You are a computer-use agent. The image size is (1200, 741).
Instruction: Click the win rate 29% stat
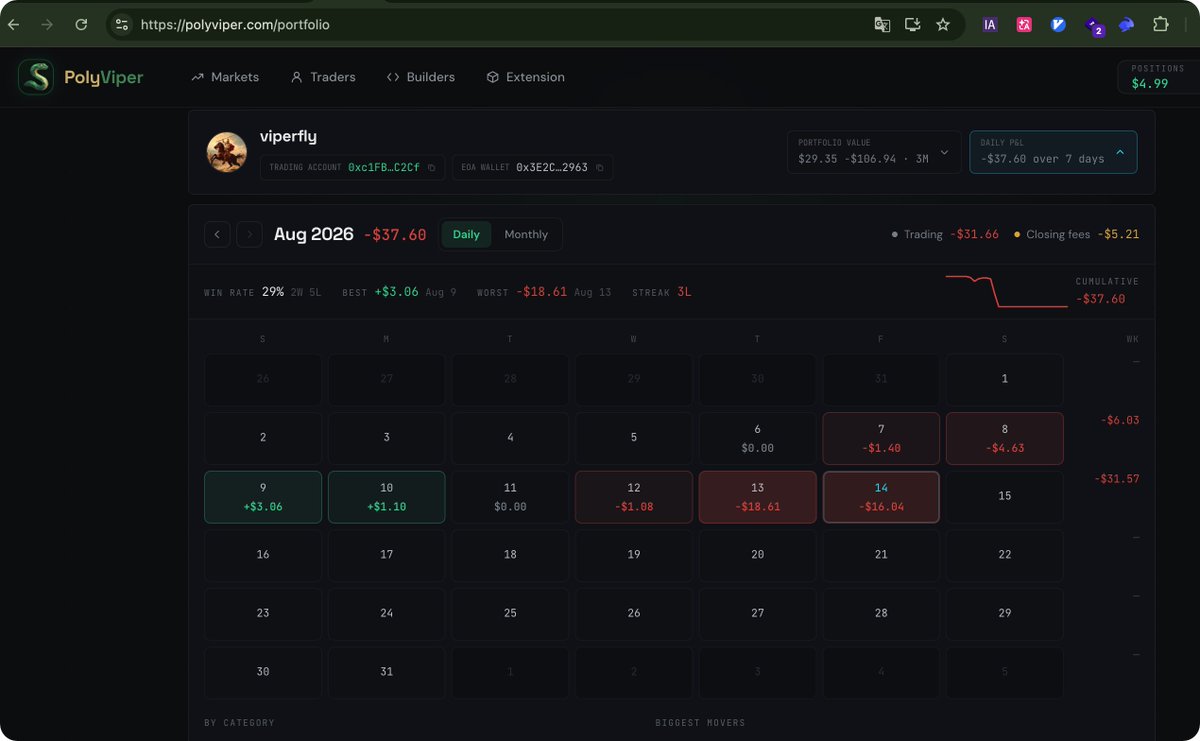[262, 292]
